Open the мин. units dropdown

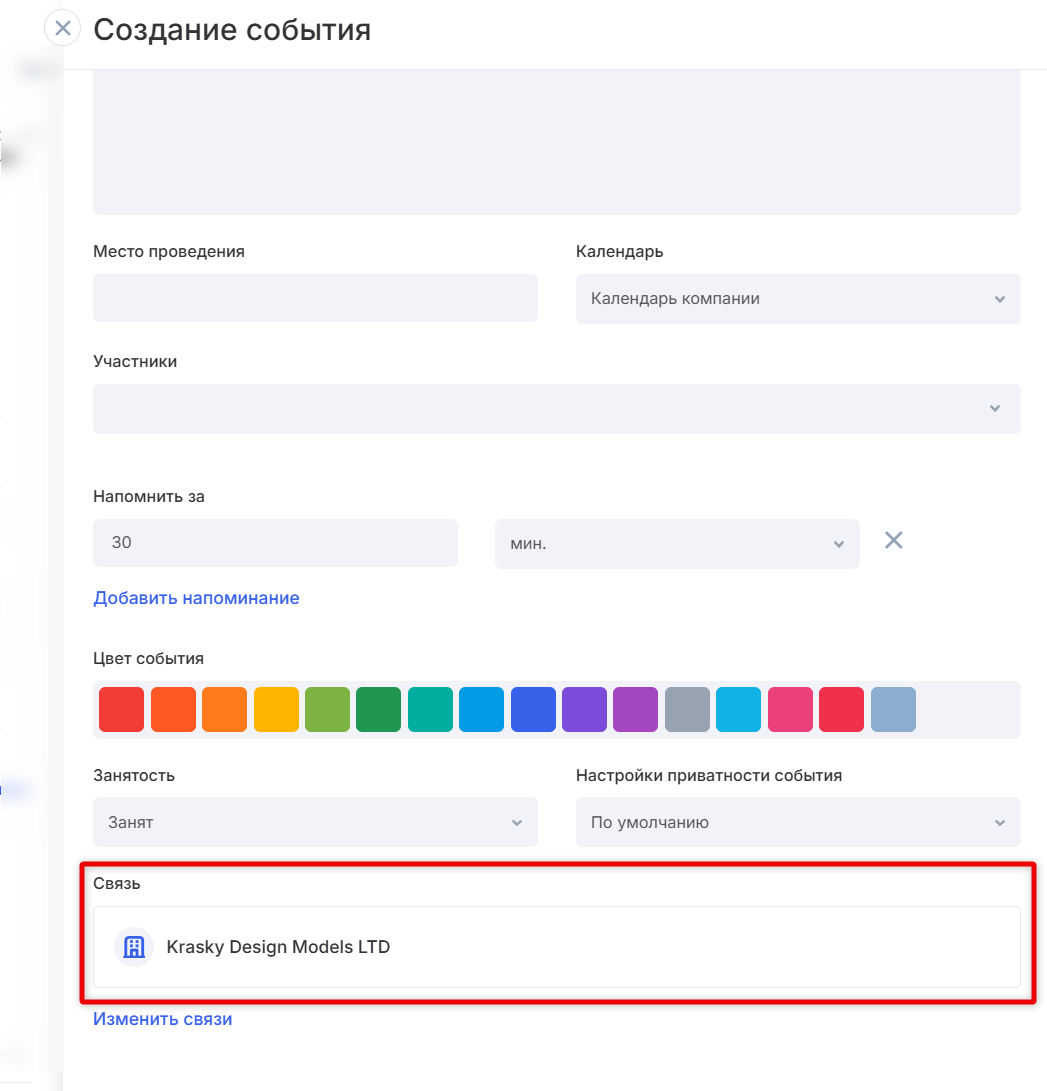[x=676, y=544]
